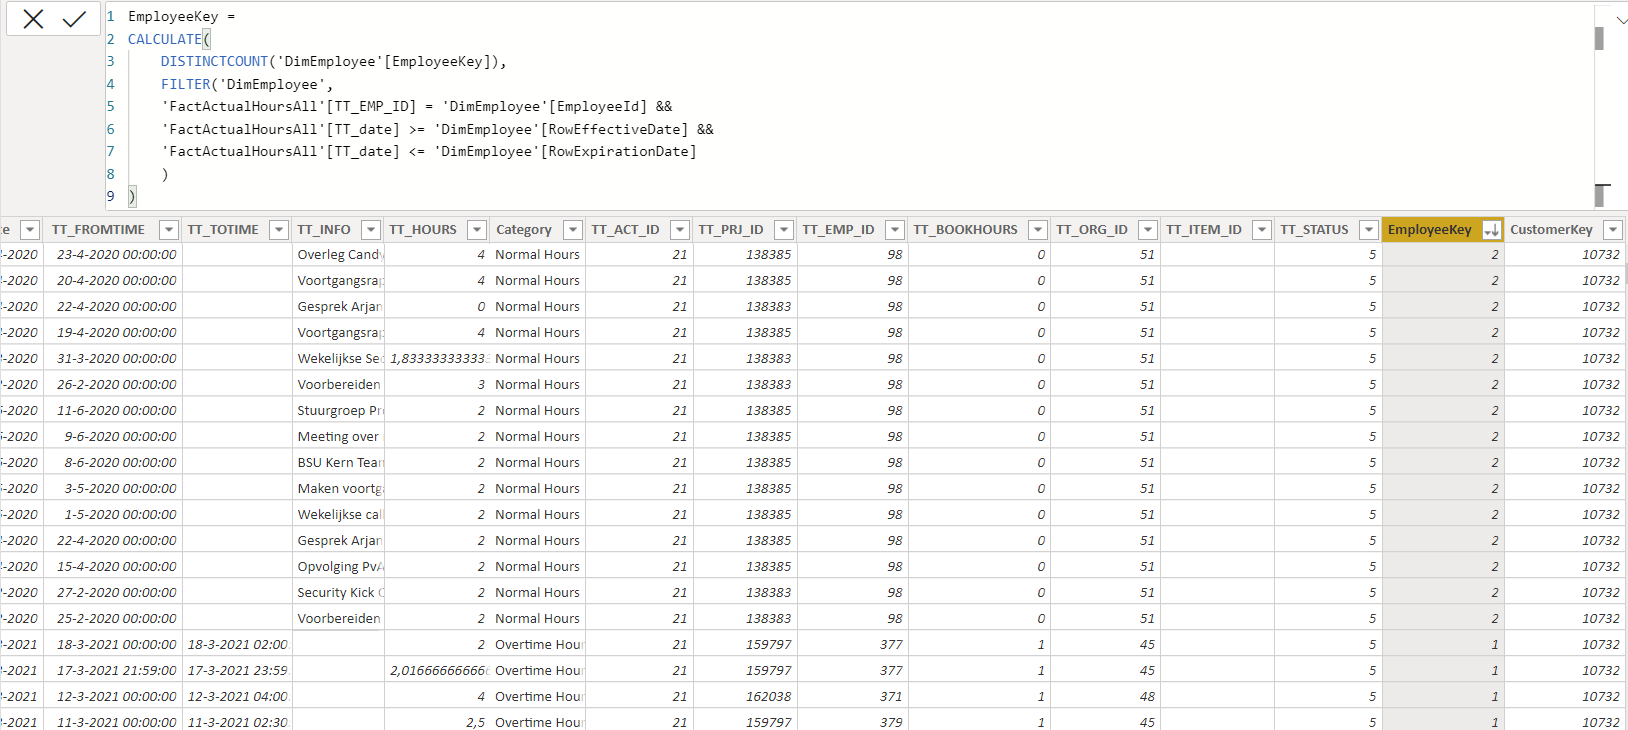
Task: Click the FILTER function in the formula
Action: [x=186, y=85]
